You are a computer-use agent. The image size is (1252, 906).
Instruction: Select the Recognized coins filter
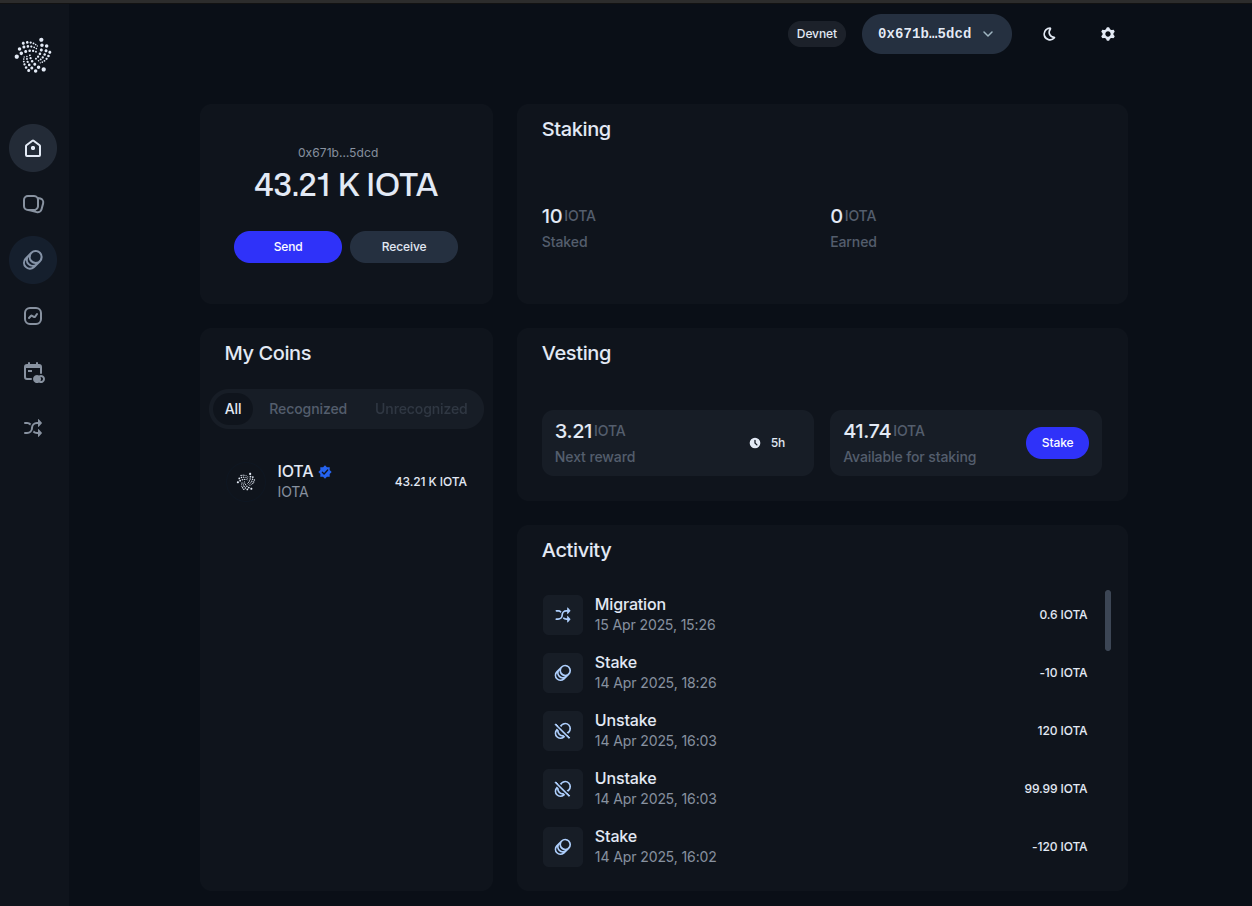(307, 408)
